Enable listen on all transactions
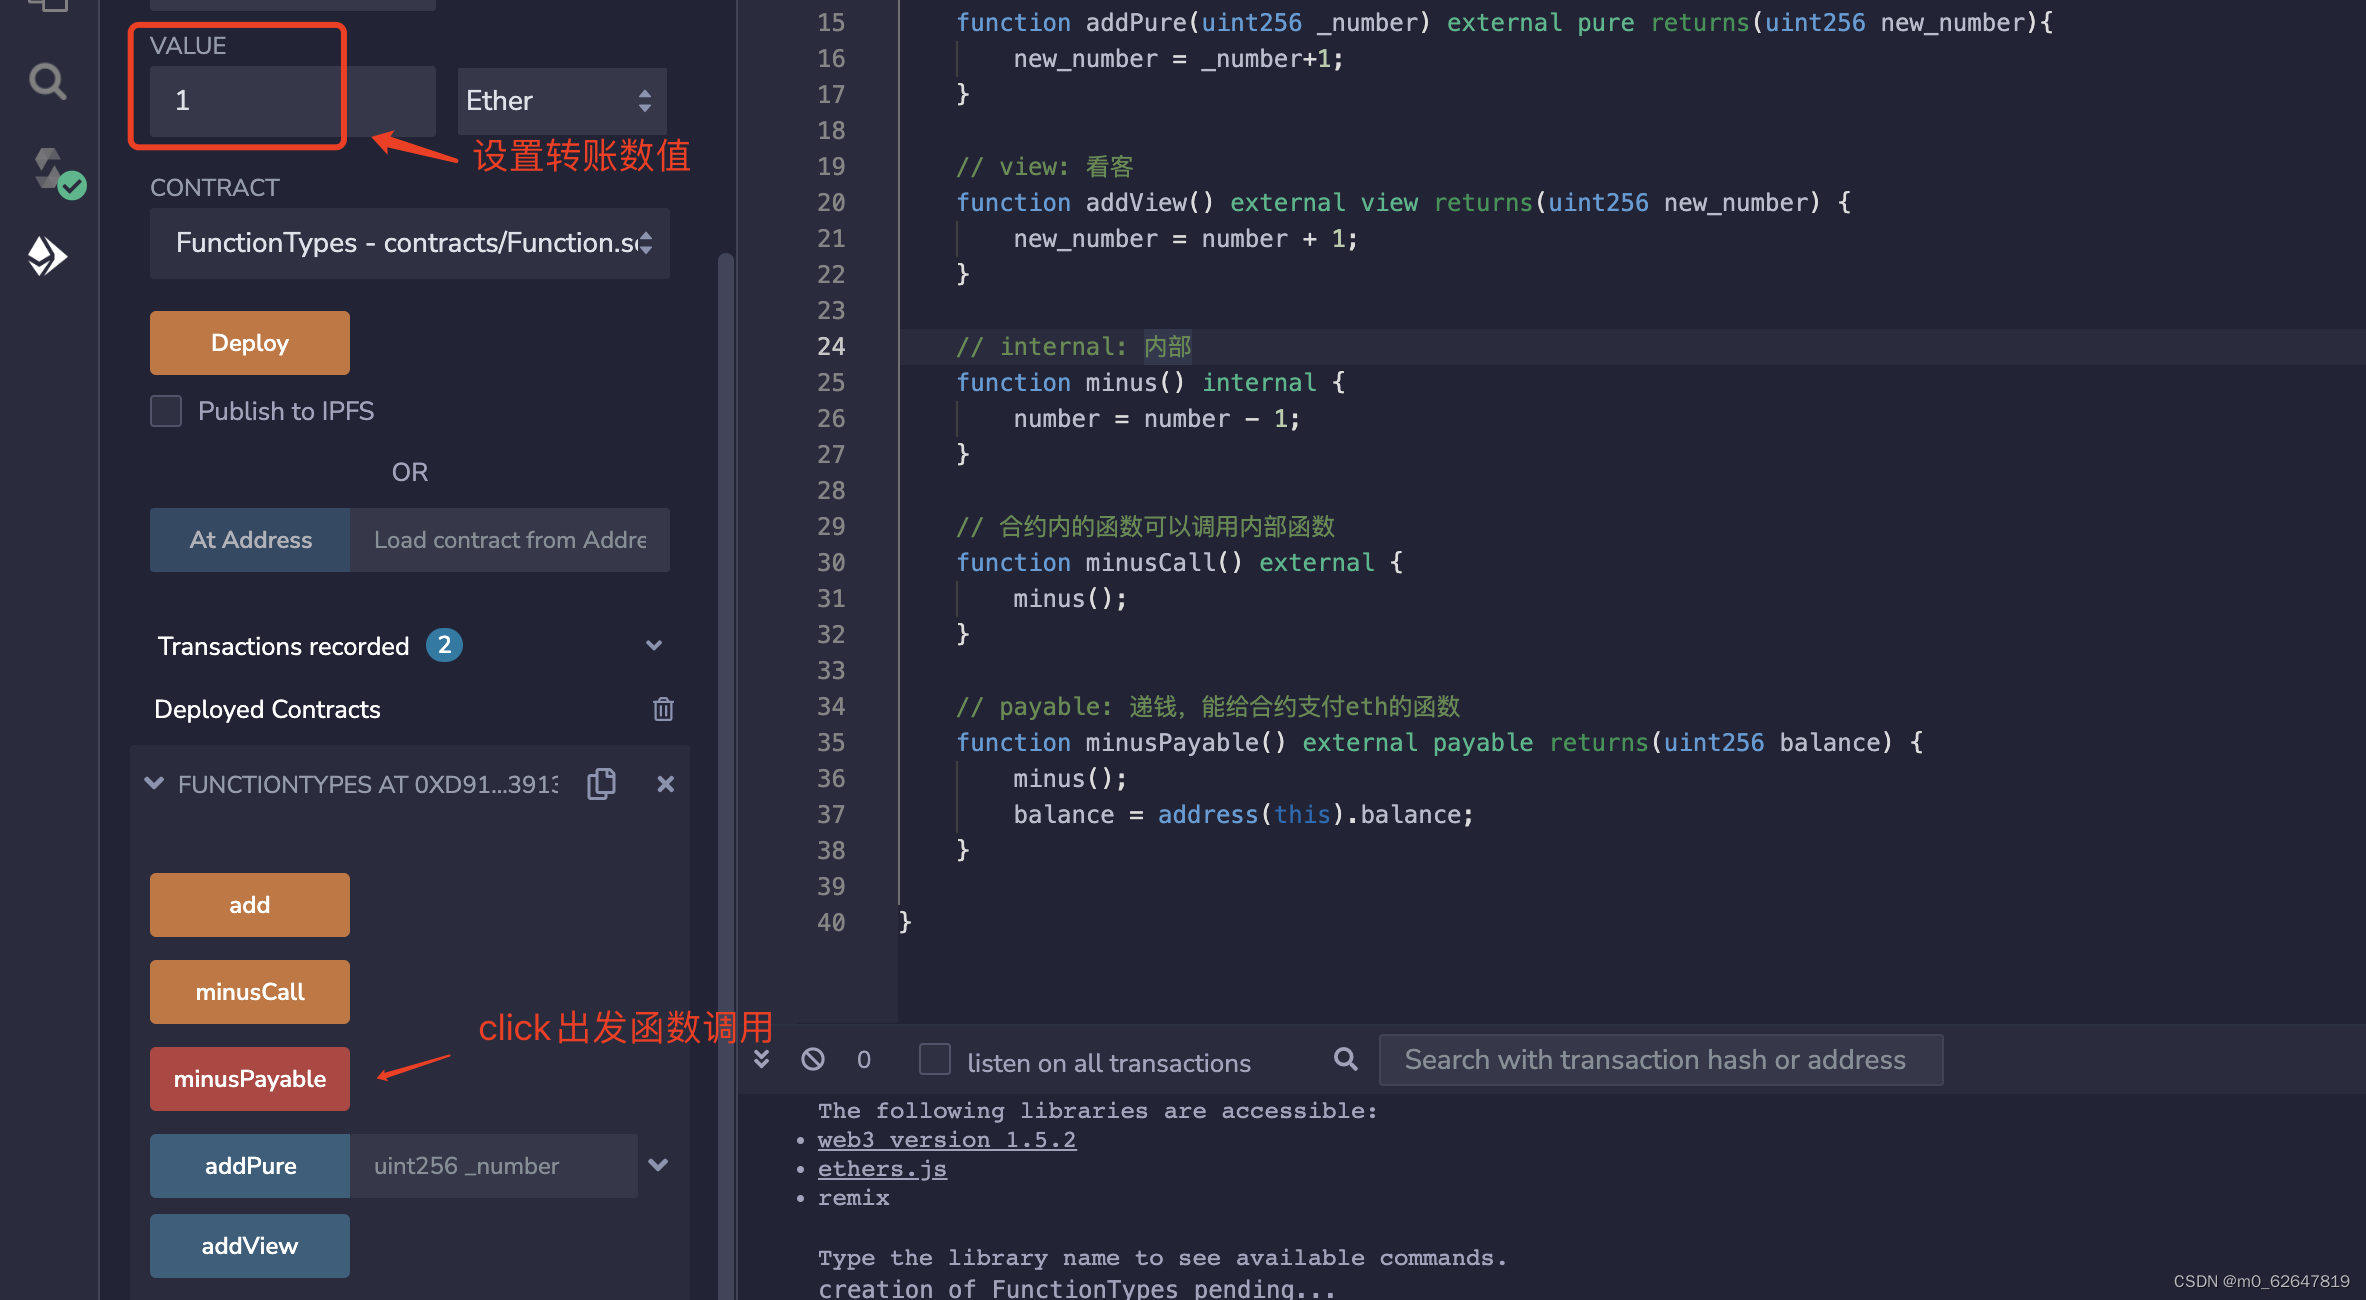 point(934,1059)
